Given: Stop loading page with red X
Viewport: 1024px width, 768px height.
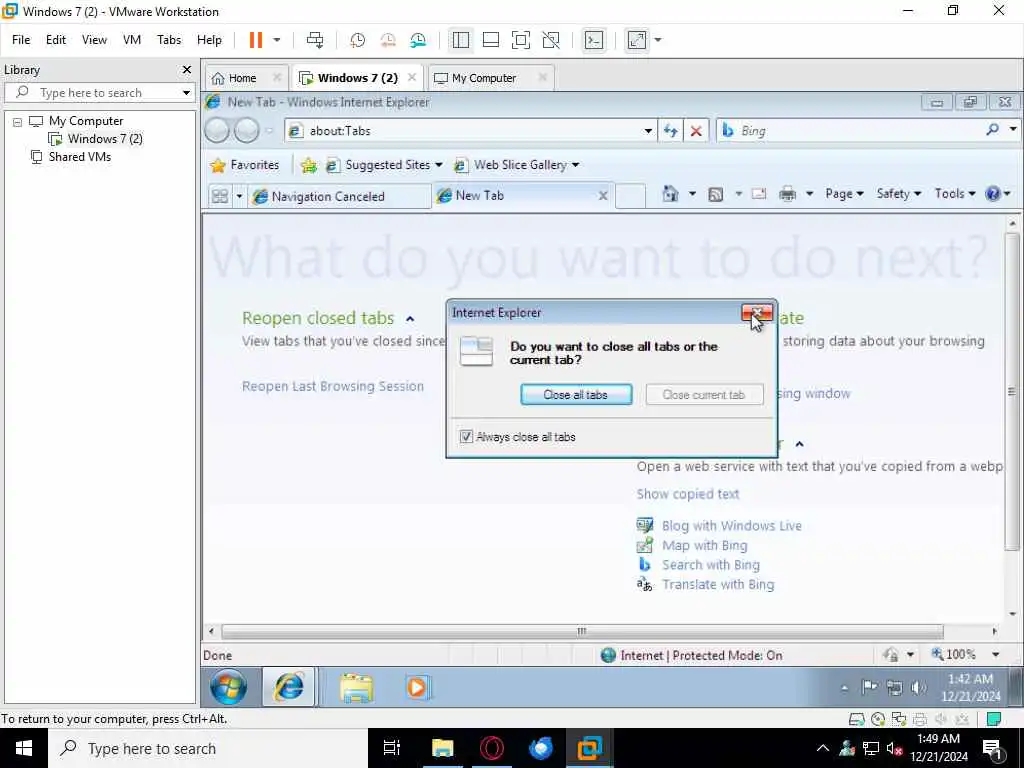Looking at the screenshot, I should click(x=696, y=131).
